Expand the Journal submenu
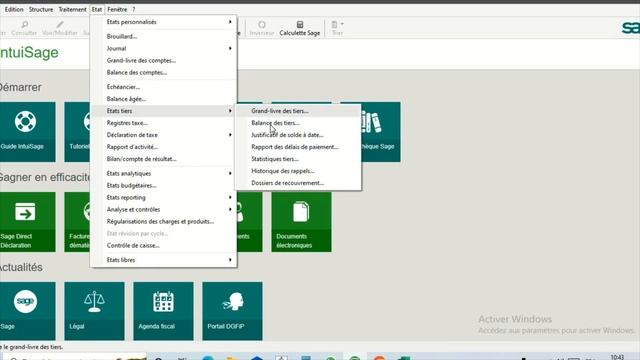The height and width of the screenshot is (360, 640). pyautogui.click(x=163, y=48)
